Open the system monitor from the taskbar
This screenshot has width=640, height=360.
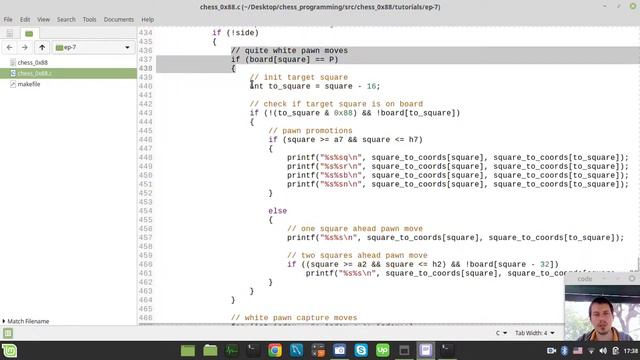click(x=232, y=351)
